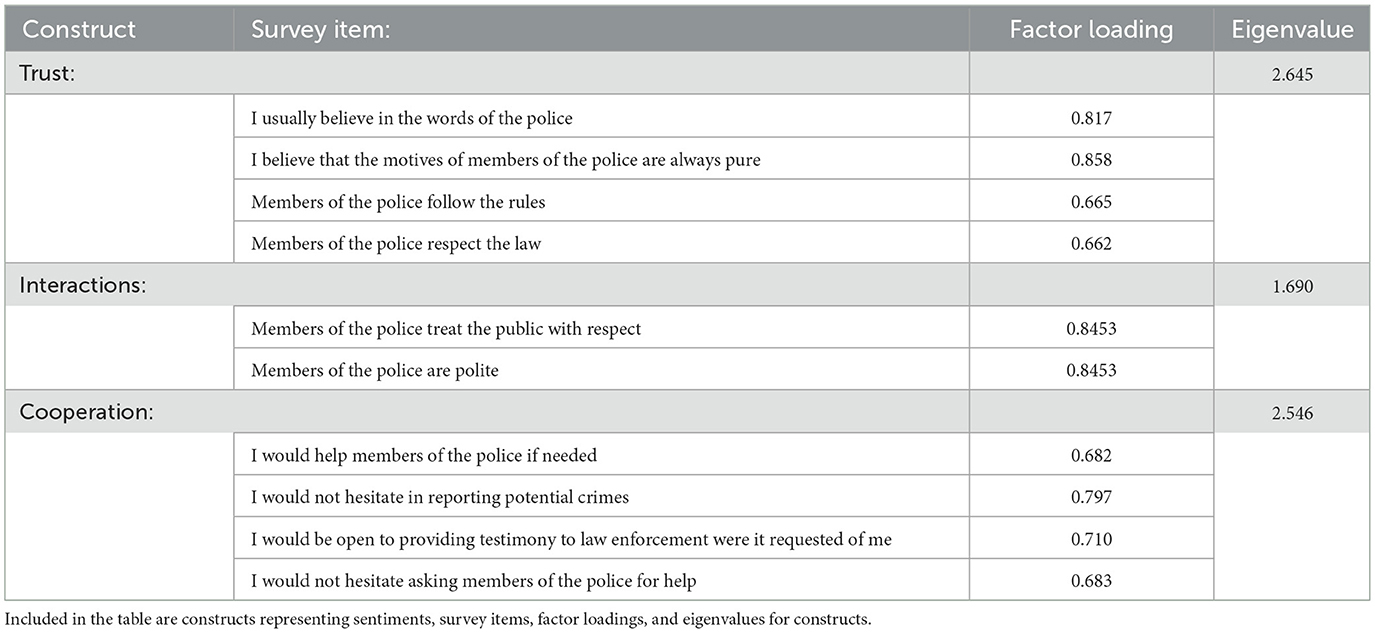Click the Cooperation construct row label

[x=87, y=412]
